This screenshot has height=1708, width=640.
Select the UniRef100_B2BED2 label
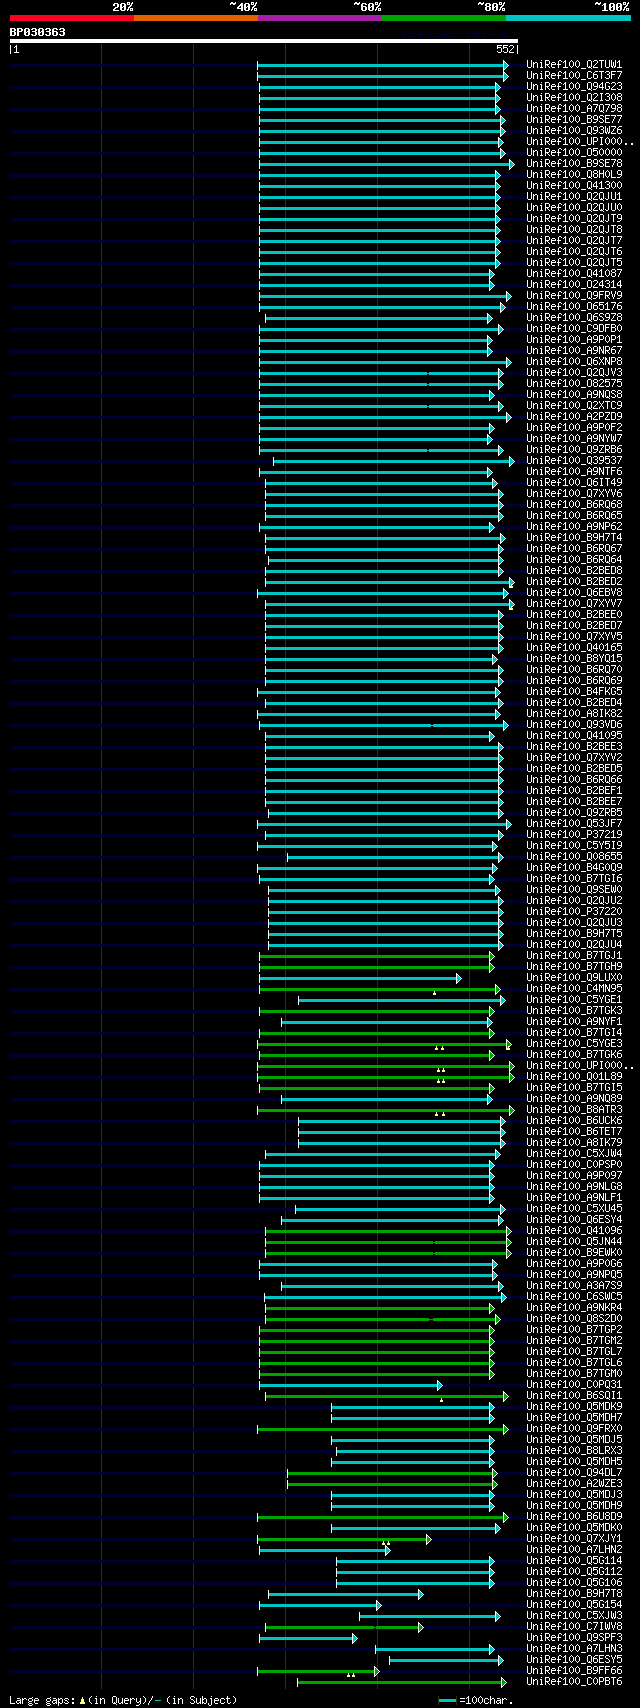(x=574, y=581)
